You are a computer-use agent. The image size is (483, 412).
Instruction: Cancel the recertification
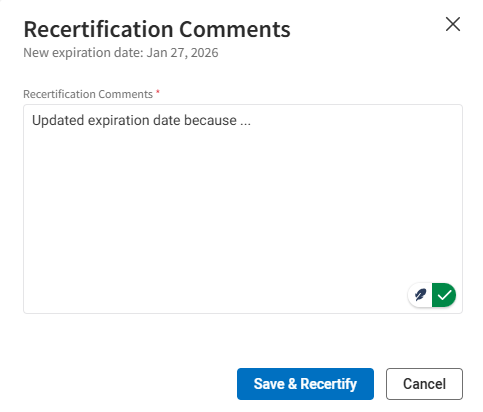pos(424,384)
